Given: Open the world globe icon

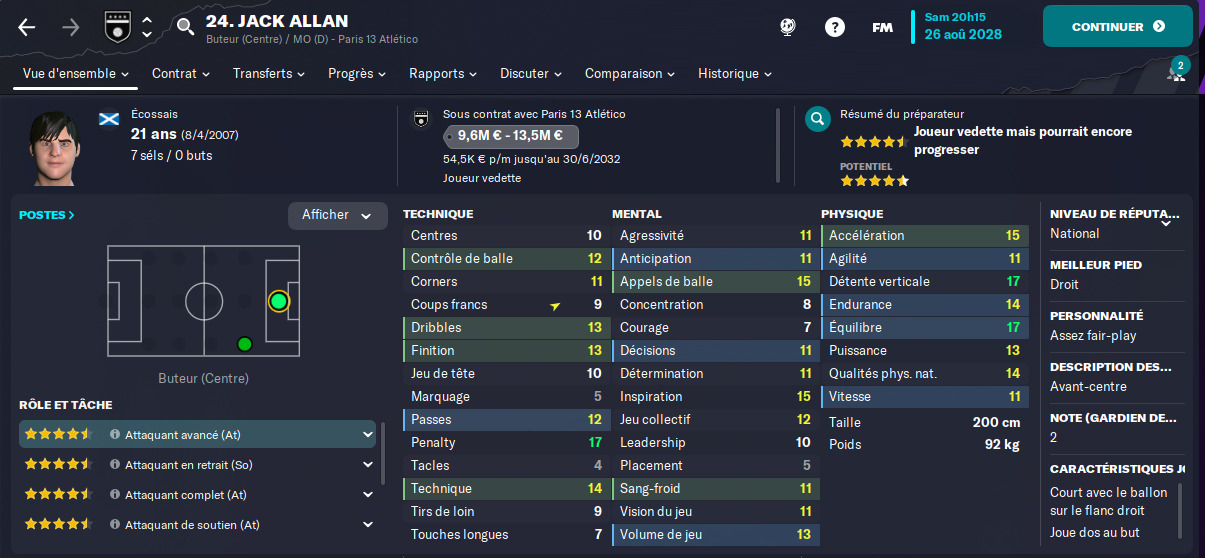Looking at the screenshot, I should coord(788,27).
